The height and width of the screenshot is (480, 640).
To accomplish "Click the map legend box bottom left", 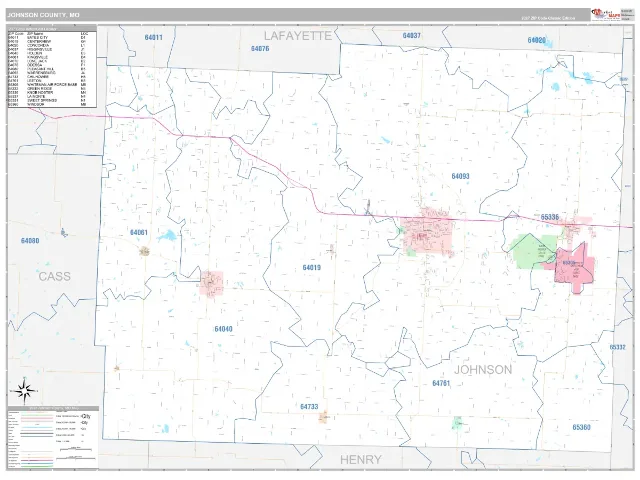I will 53,437.
